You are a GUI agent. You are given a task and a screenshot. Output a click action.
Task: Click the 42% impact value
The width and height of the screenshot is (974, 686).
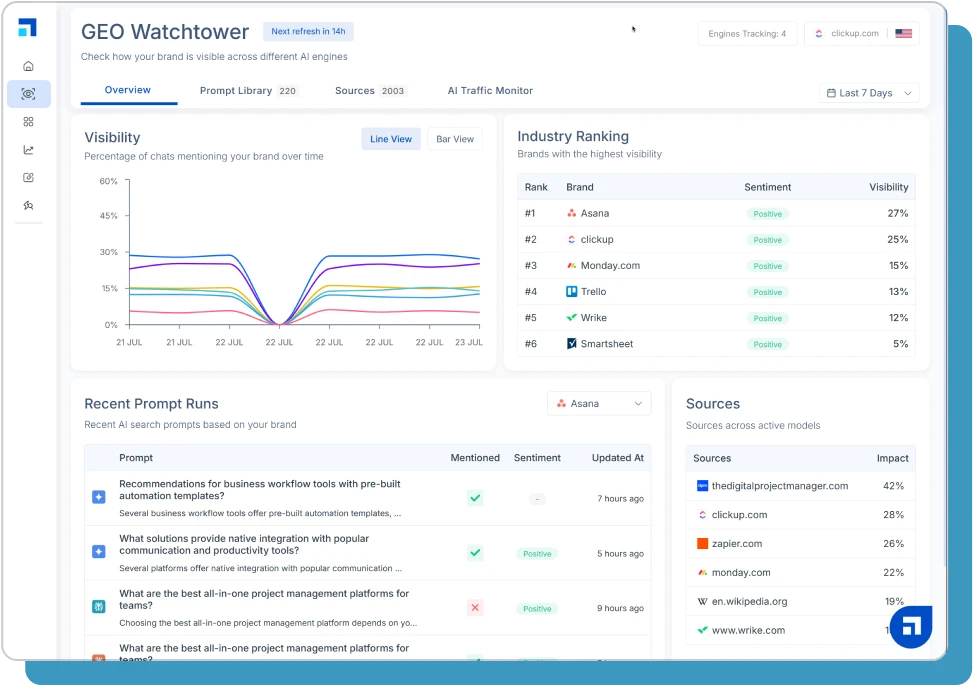point(893,486)
